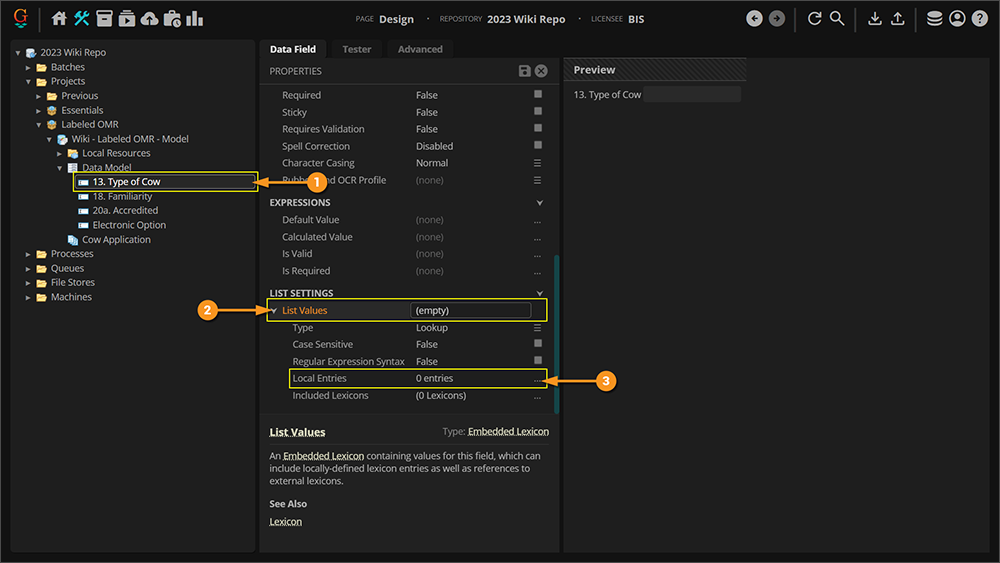1000x563 pixels.
Task: Open the Character Casing dropdown menu
Action: click(x=537, y=163)
